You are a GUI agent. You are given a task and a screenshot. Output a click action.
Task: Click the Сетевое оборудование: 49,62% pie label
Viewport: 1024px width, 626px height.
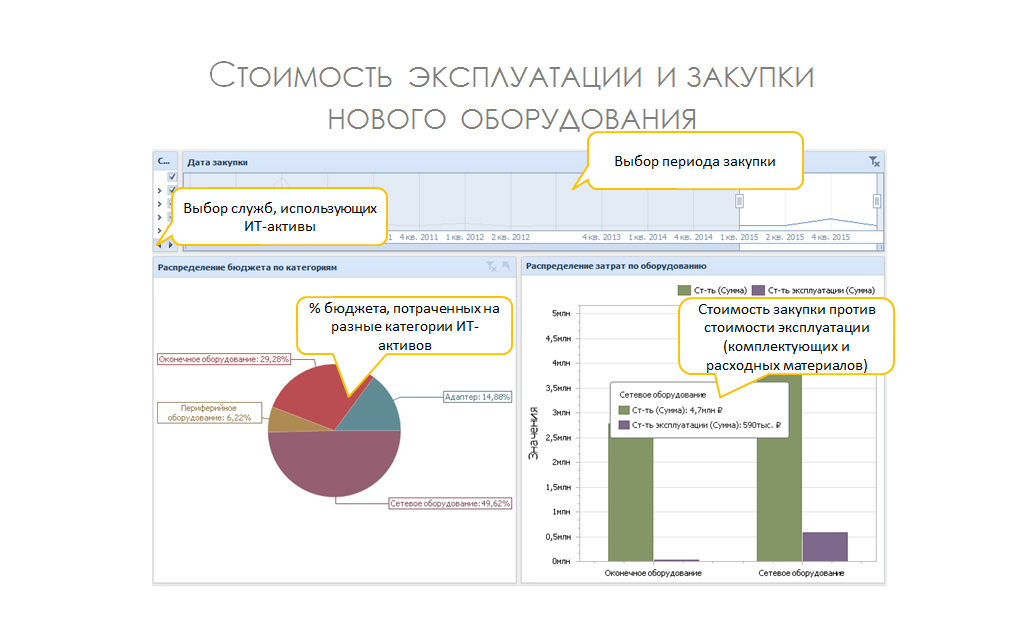[x=450, y=504]
